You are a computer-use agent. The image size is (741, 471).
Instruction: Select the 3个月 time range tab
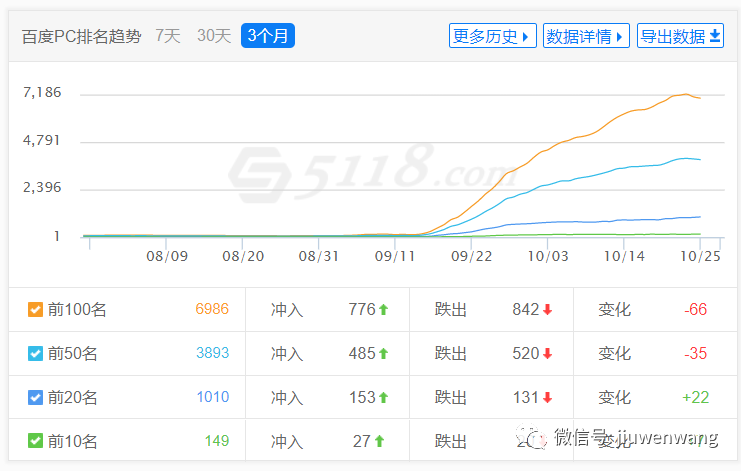268,35
